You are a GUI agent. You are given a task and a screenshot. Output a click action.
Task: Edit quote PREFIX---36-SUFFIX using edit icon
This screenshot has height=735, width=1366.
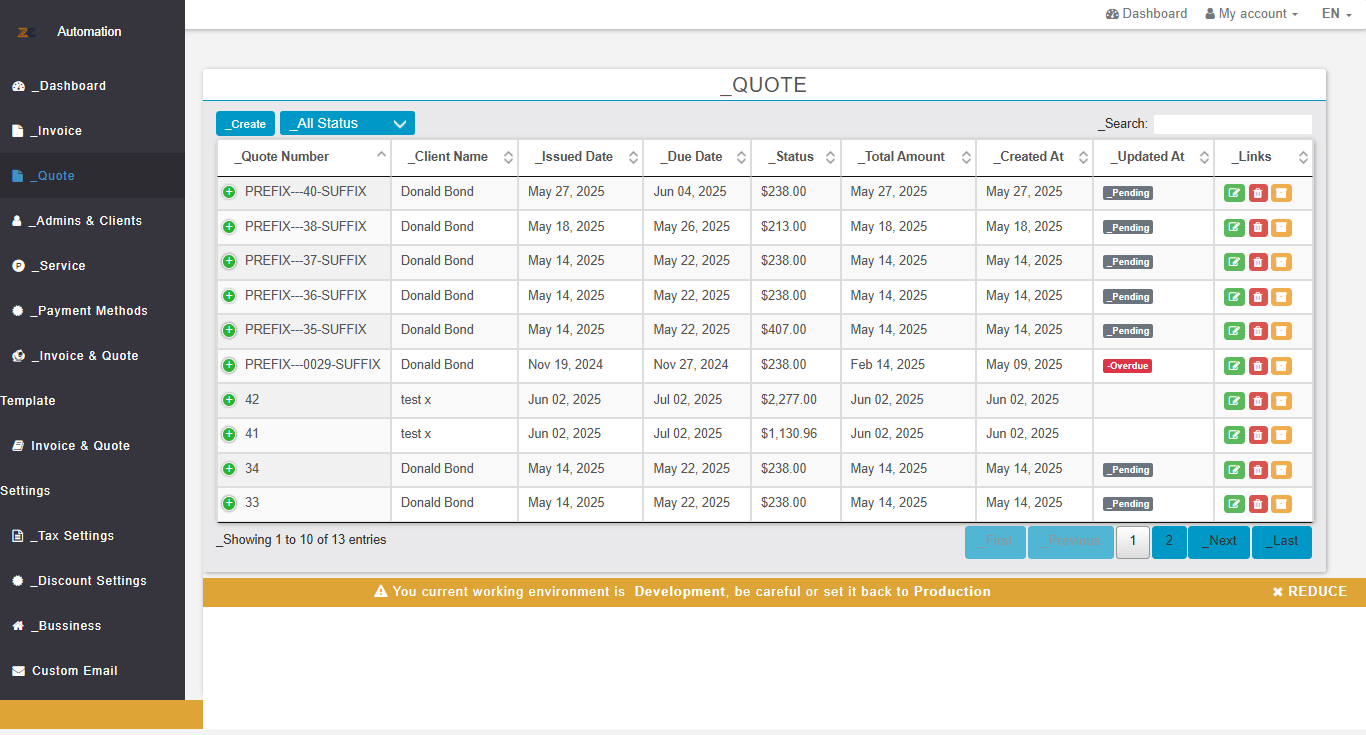1234,297
